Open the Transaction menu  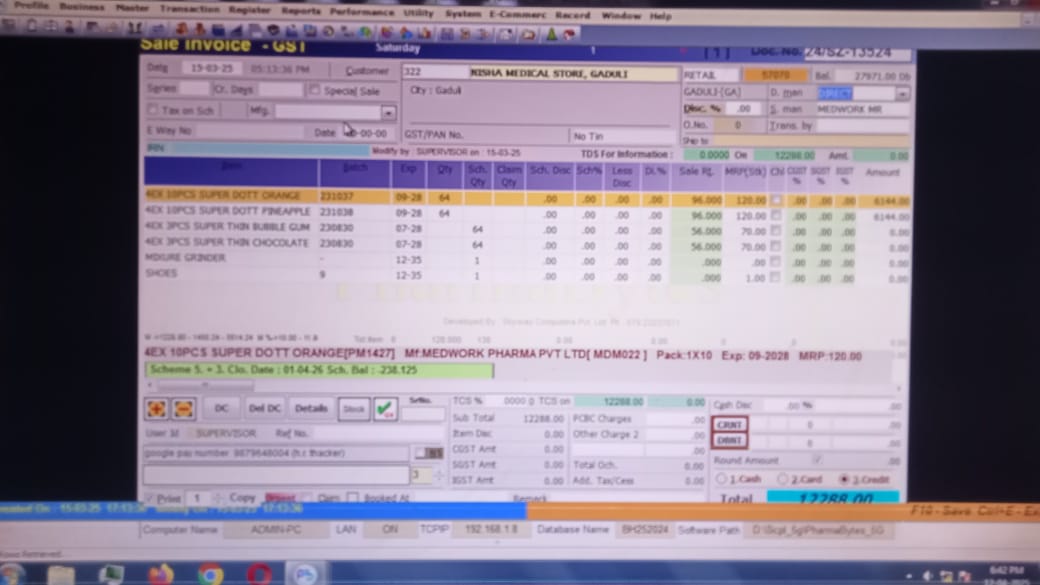click(189, 8)
